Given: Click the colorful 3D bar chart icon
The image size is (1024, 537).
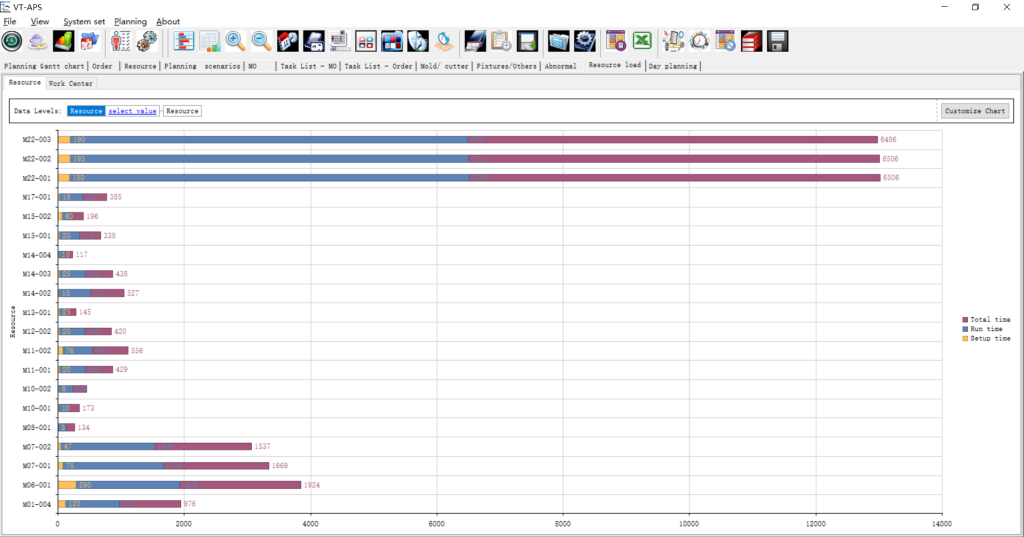Looking at the screenshot, I should pos(63,41).
